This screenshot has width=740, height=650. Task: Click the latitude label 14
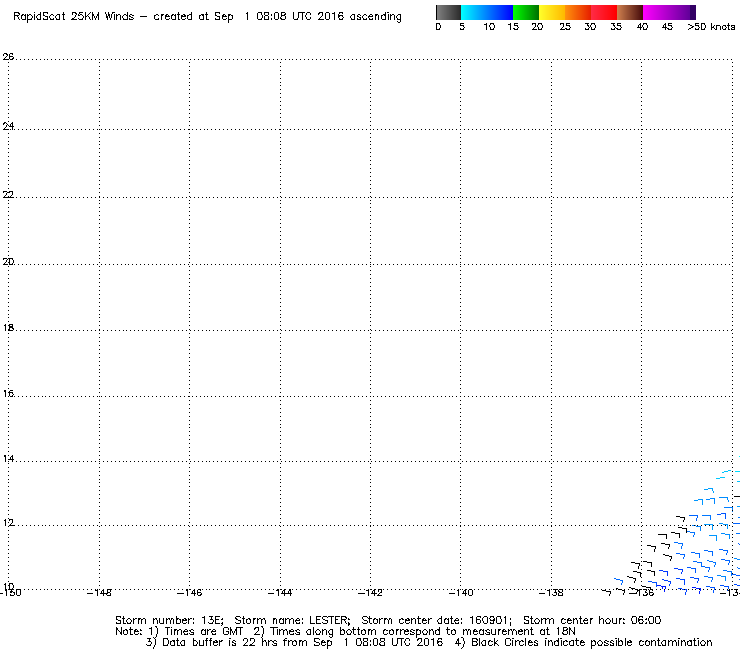[8, 458]
